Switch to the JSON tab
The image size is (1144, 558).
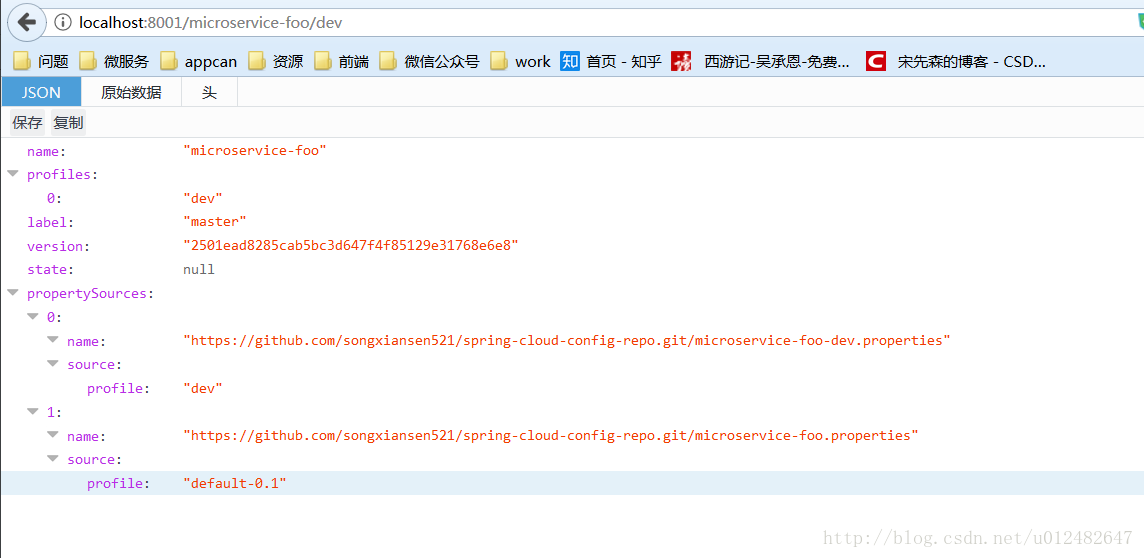41,93
